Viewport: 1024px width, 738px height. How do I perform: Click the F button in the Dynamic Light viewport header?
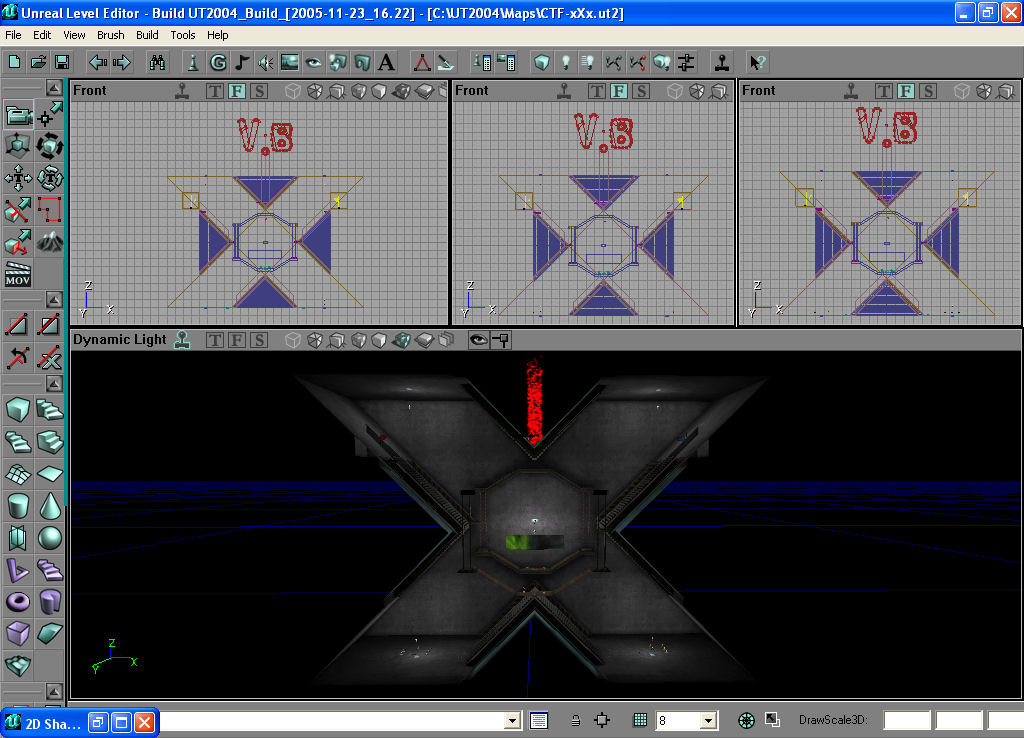point(236,340)
